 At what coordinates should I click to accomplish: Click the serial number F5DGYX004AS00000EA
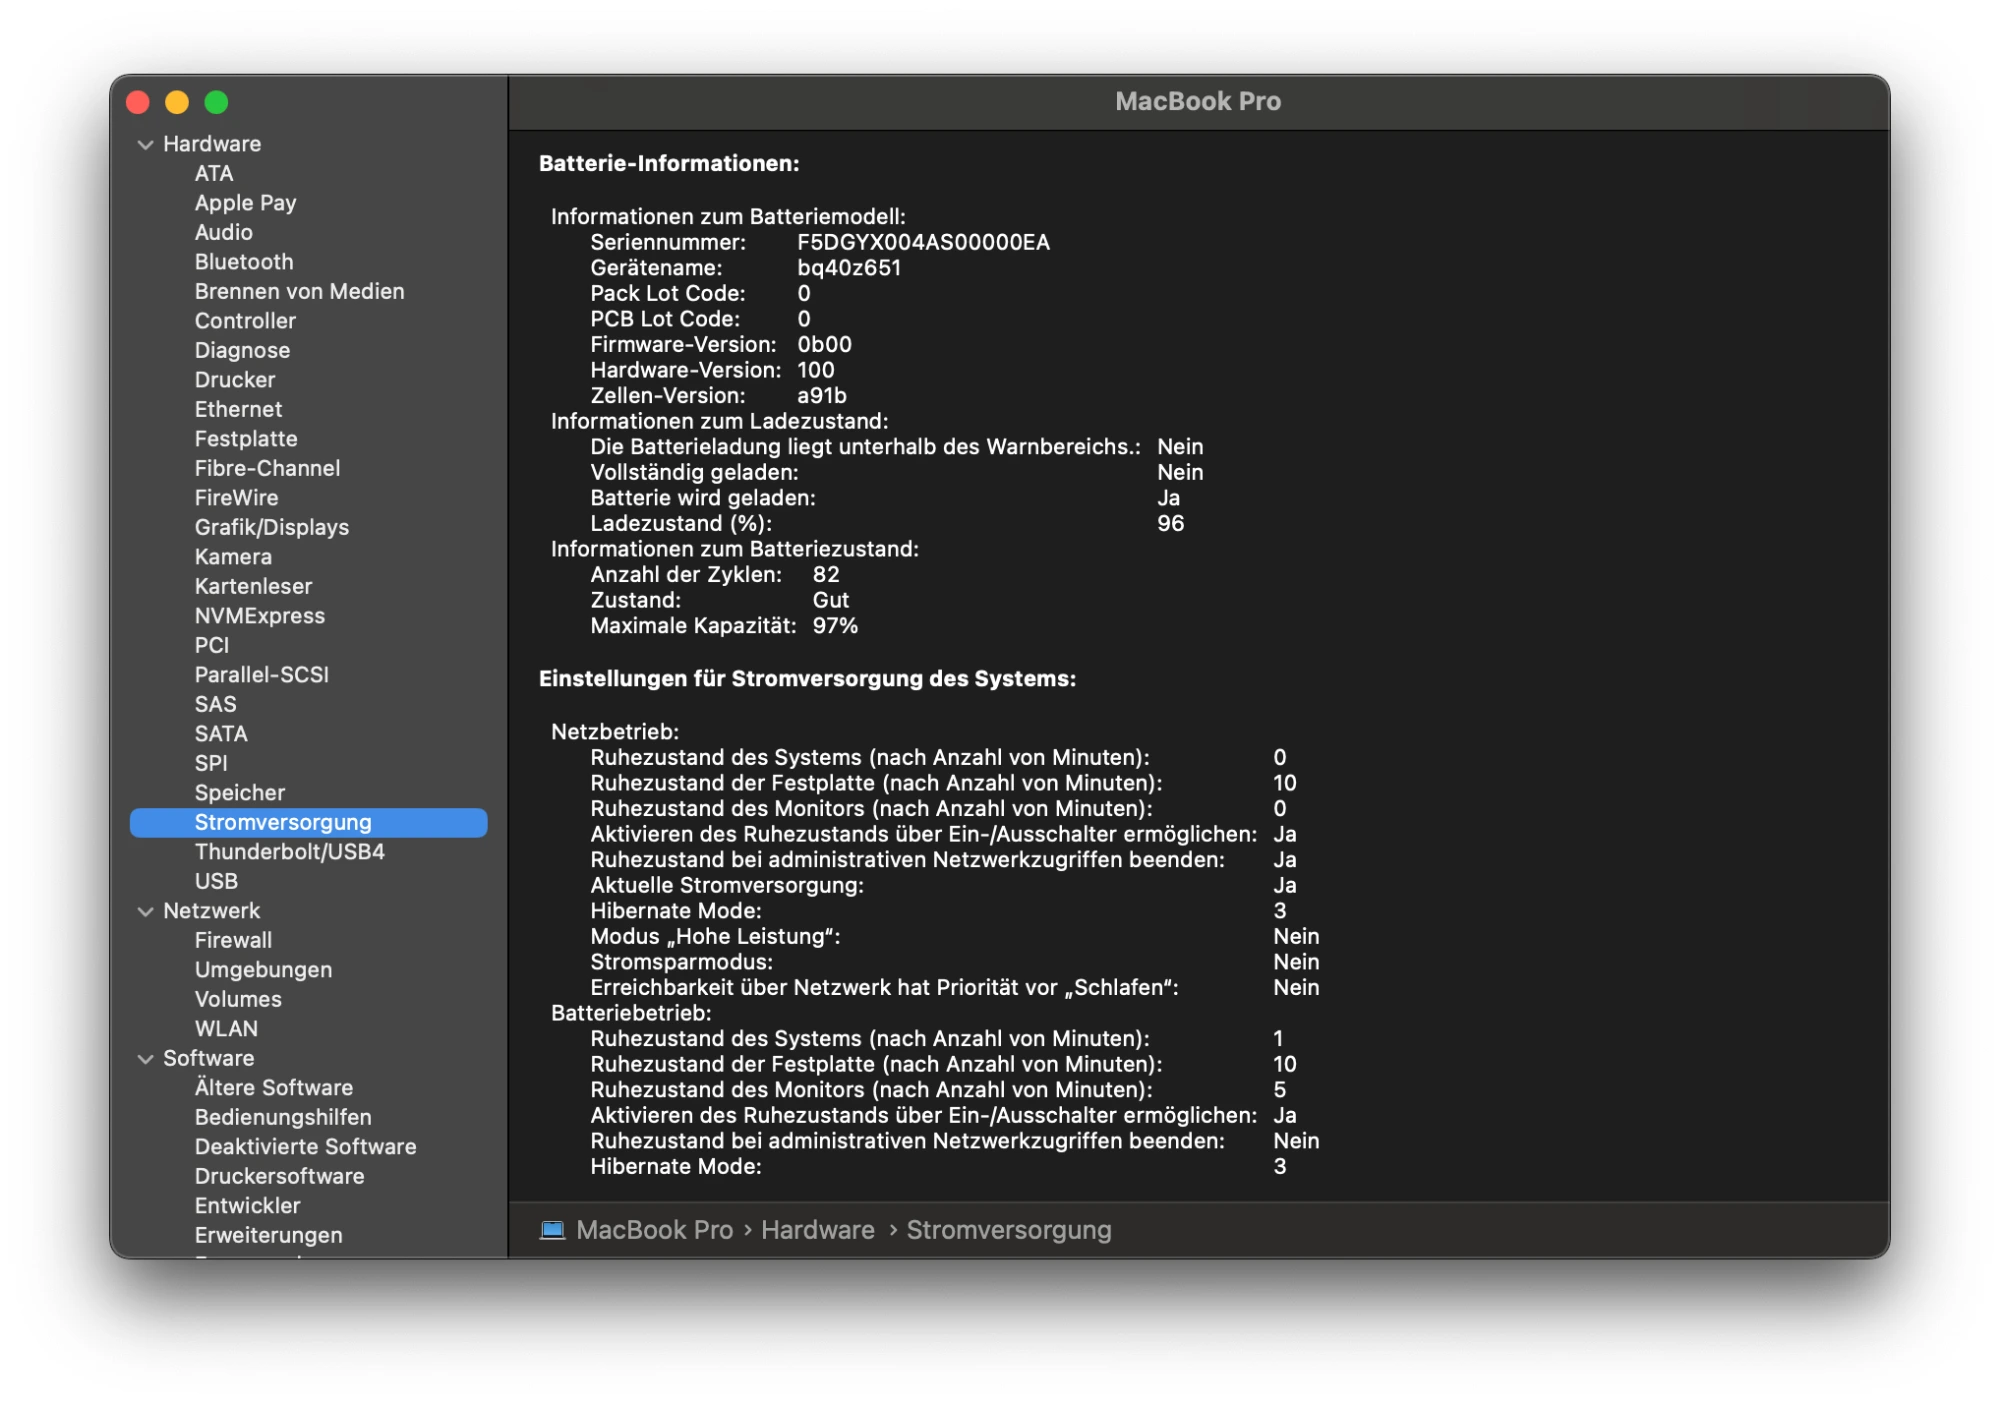(x=923, y=242)
